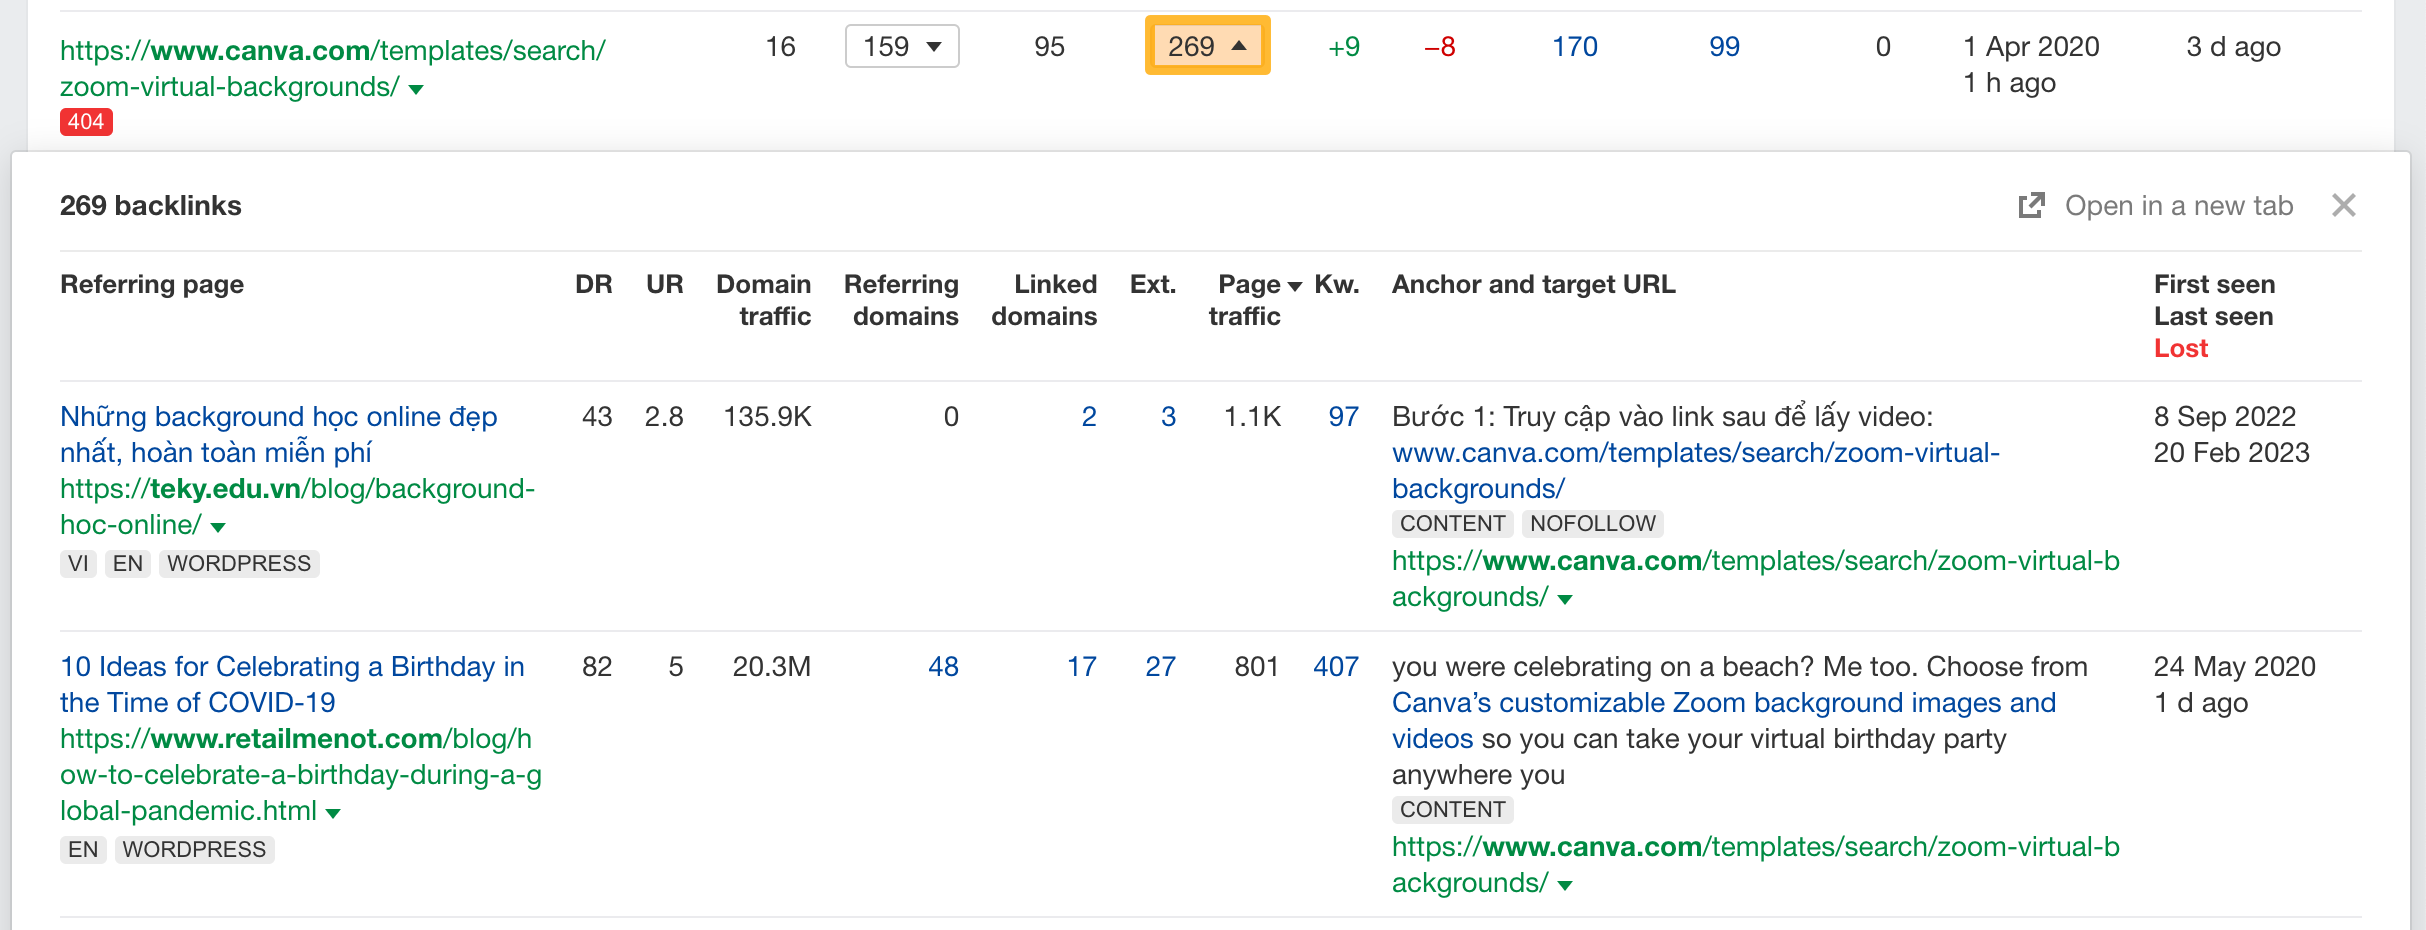Open the 99 value in top row
The width and height of the screenshot is (2426, 930).
pyautogui.click(x=1724, y=46)
